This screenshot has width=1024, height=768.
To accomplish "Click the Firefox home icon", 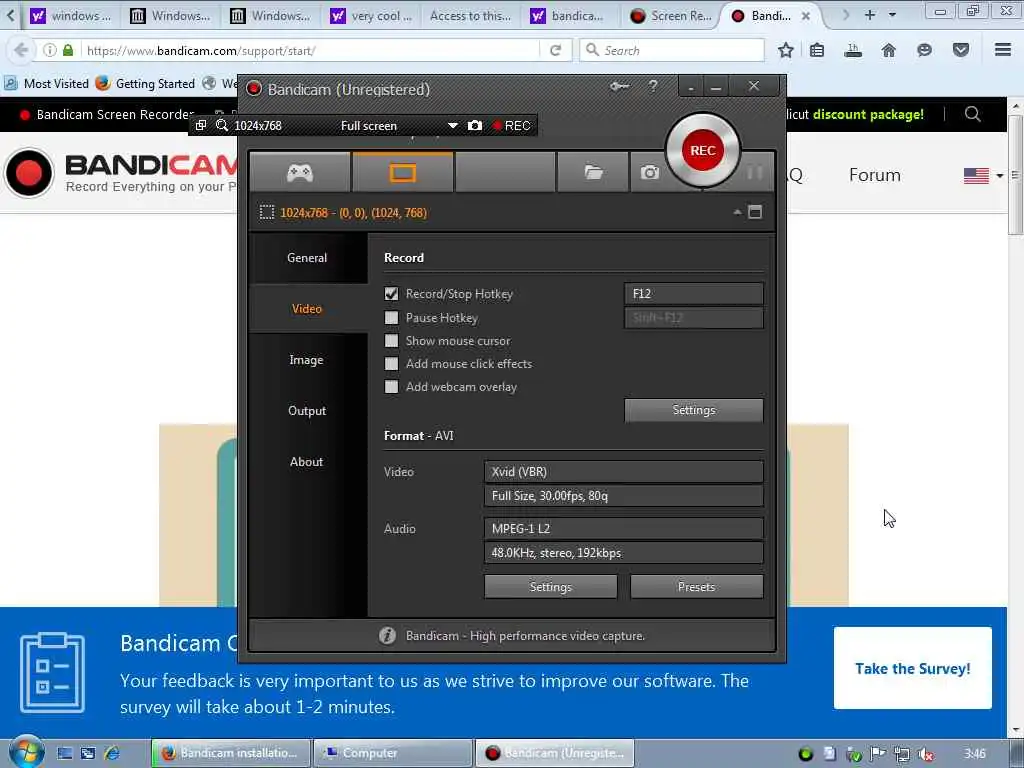I will [888, 50].
